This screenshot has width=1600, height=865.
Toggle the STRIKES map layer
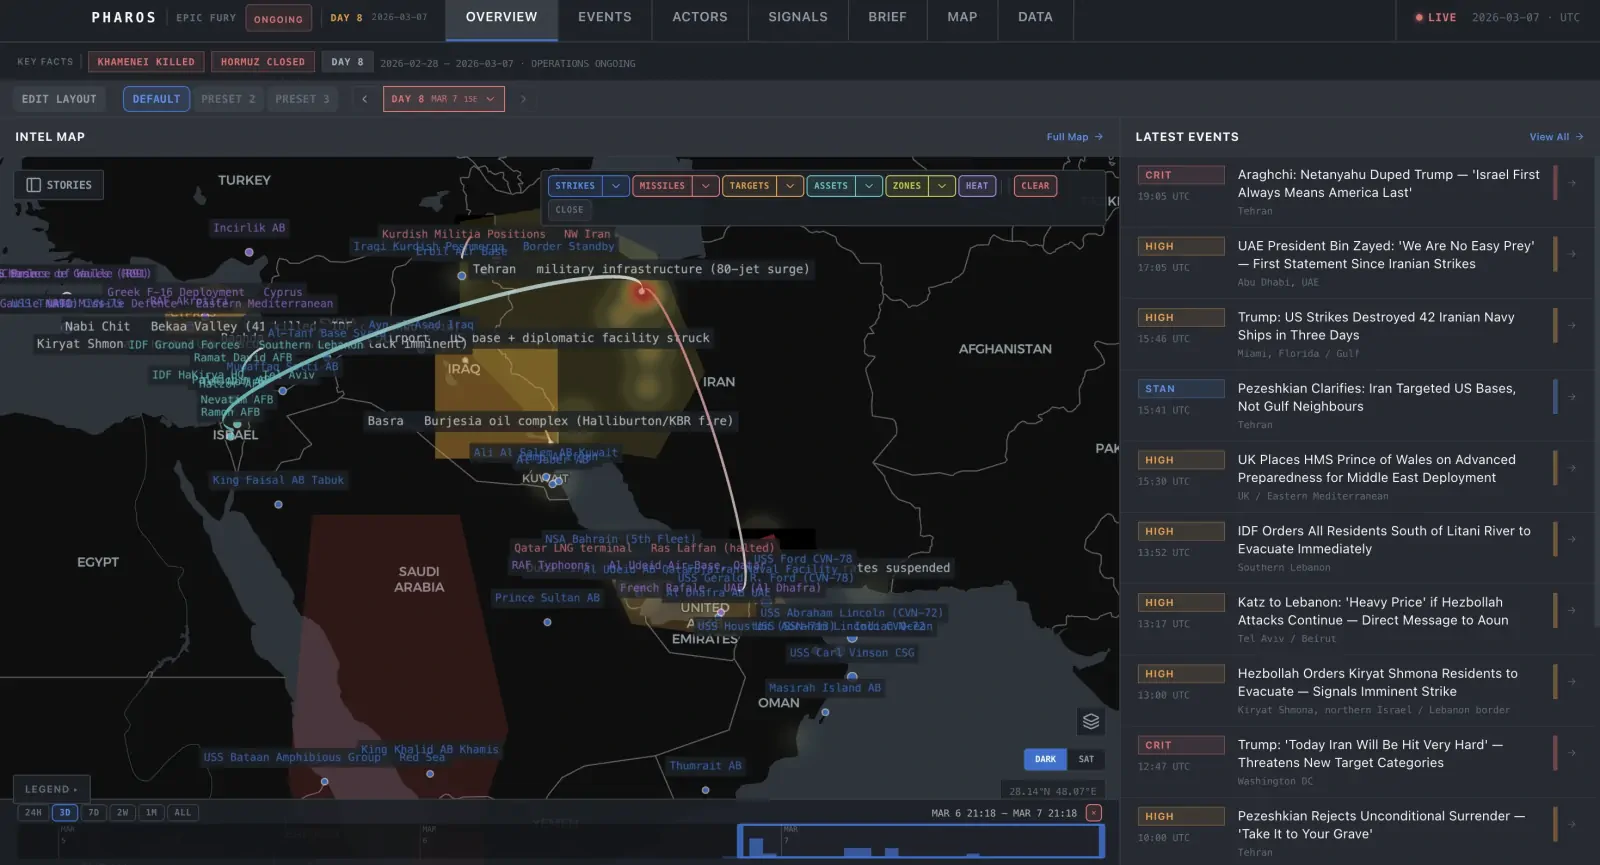(575, 186)
